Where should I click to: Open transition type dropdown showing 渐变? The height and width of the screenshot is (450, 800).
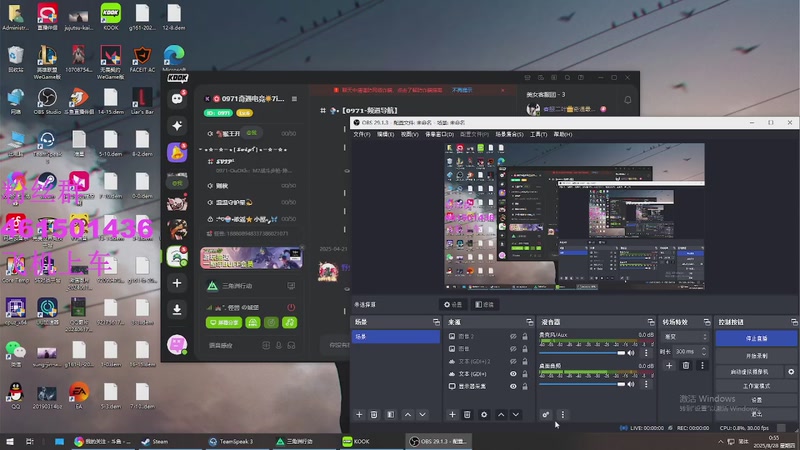coord(685,337)
